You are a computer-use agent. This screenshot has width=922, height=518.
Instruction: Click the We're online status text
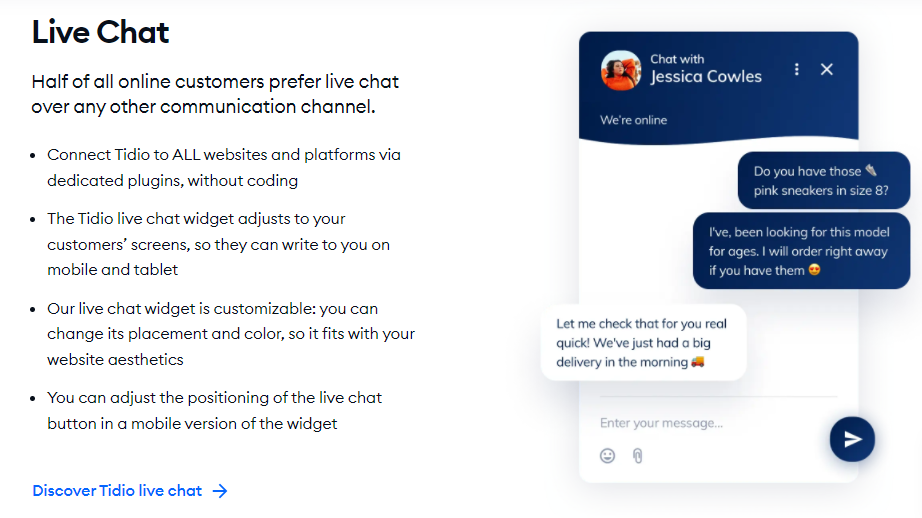633,120
